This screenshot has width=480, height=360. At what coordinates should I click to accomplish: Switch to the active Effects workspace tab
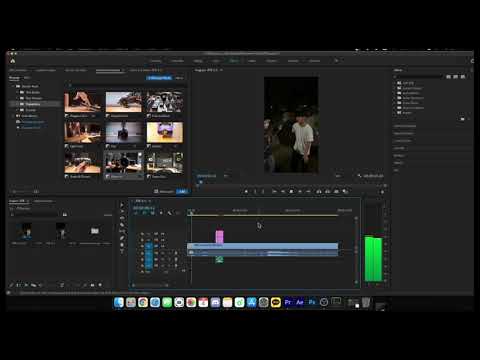tap(234, 61)
